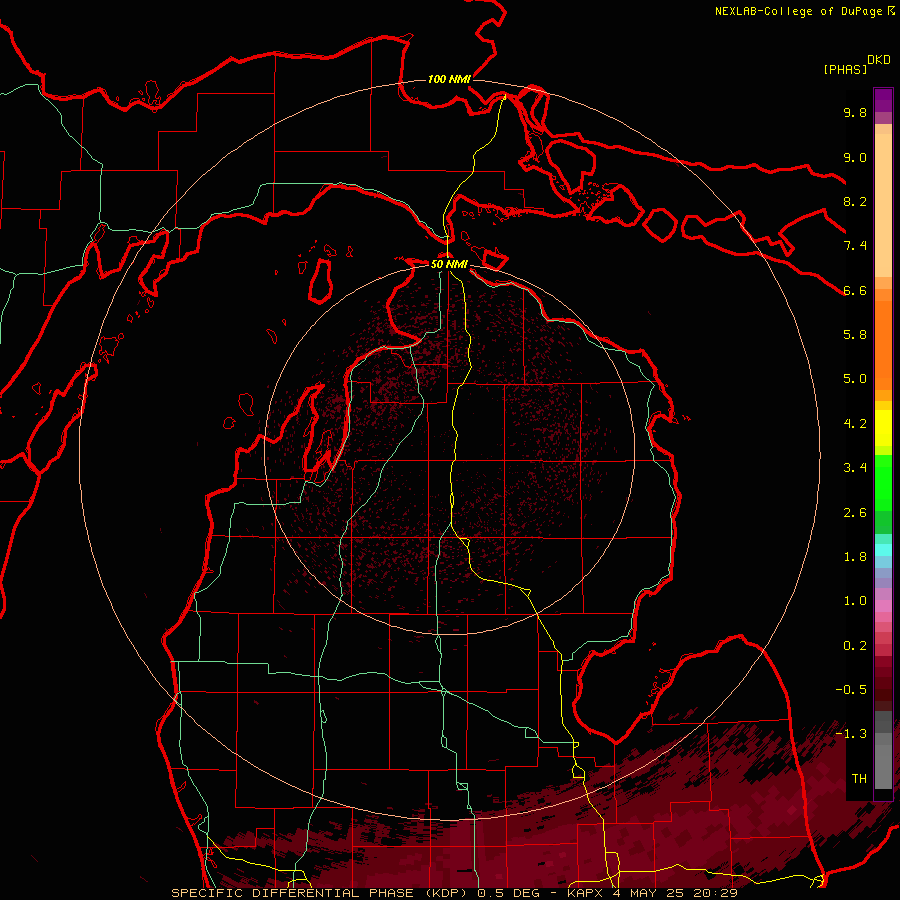Image resolution: width=900 pixels, height=900 pixels.
Task: Click the 3.4 legend scale value
Action: point(855,468)
